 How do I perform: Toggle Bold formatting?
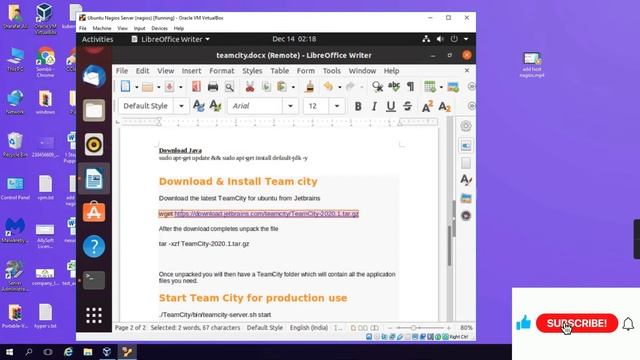click(358, 106)
